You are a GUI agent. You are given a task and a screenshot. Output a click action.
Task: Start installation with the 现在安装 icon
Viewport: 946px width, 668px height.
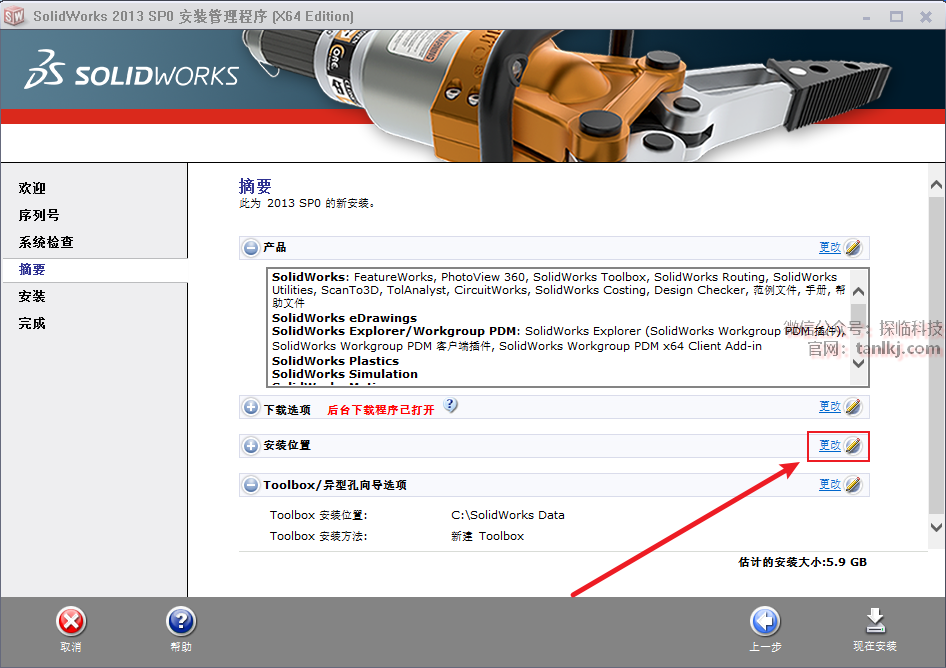pos(875,622)
